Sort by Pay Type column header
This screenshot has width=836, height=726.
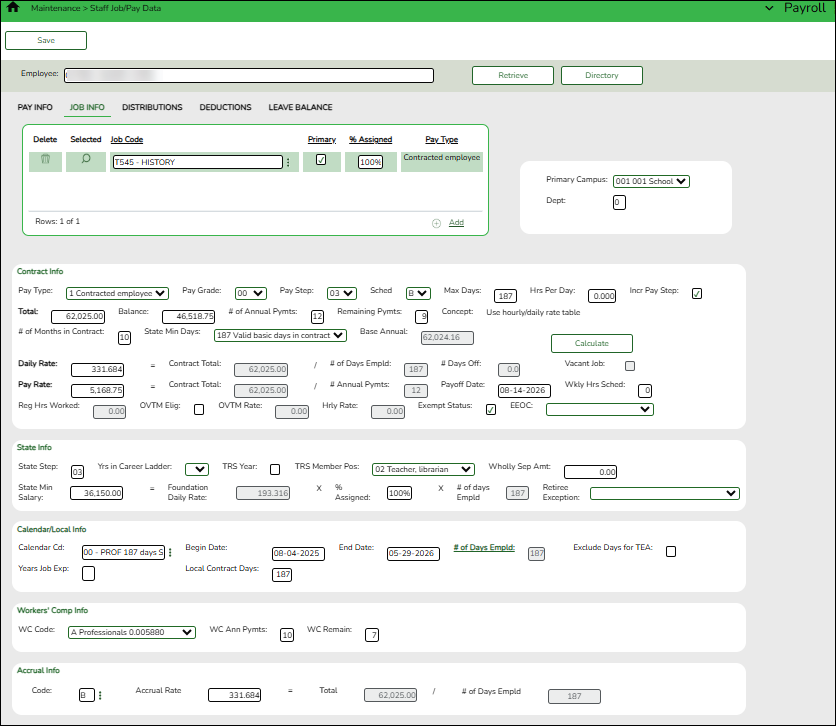(441, 140)
